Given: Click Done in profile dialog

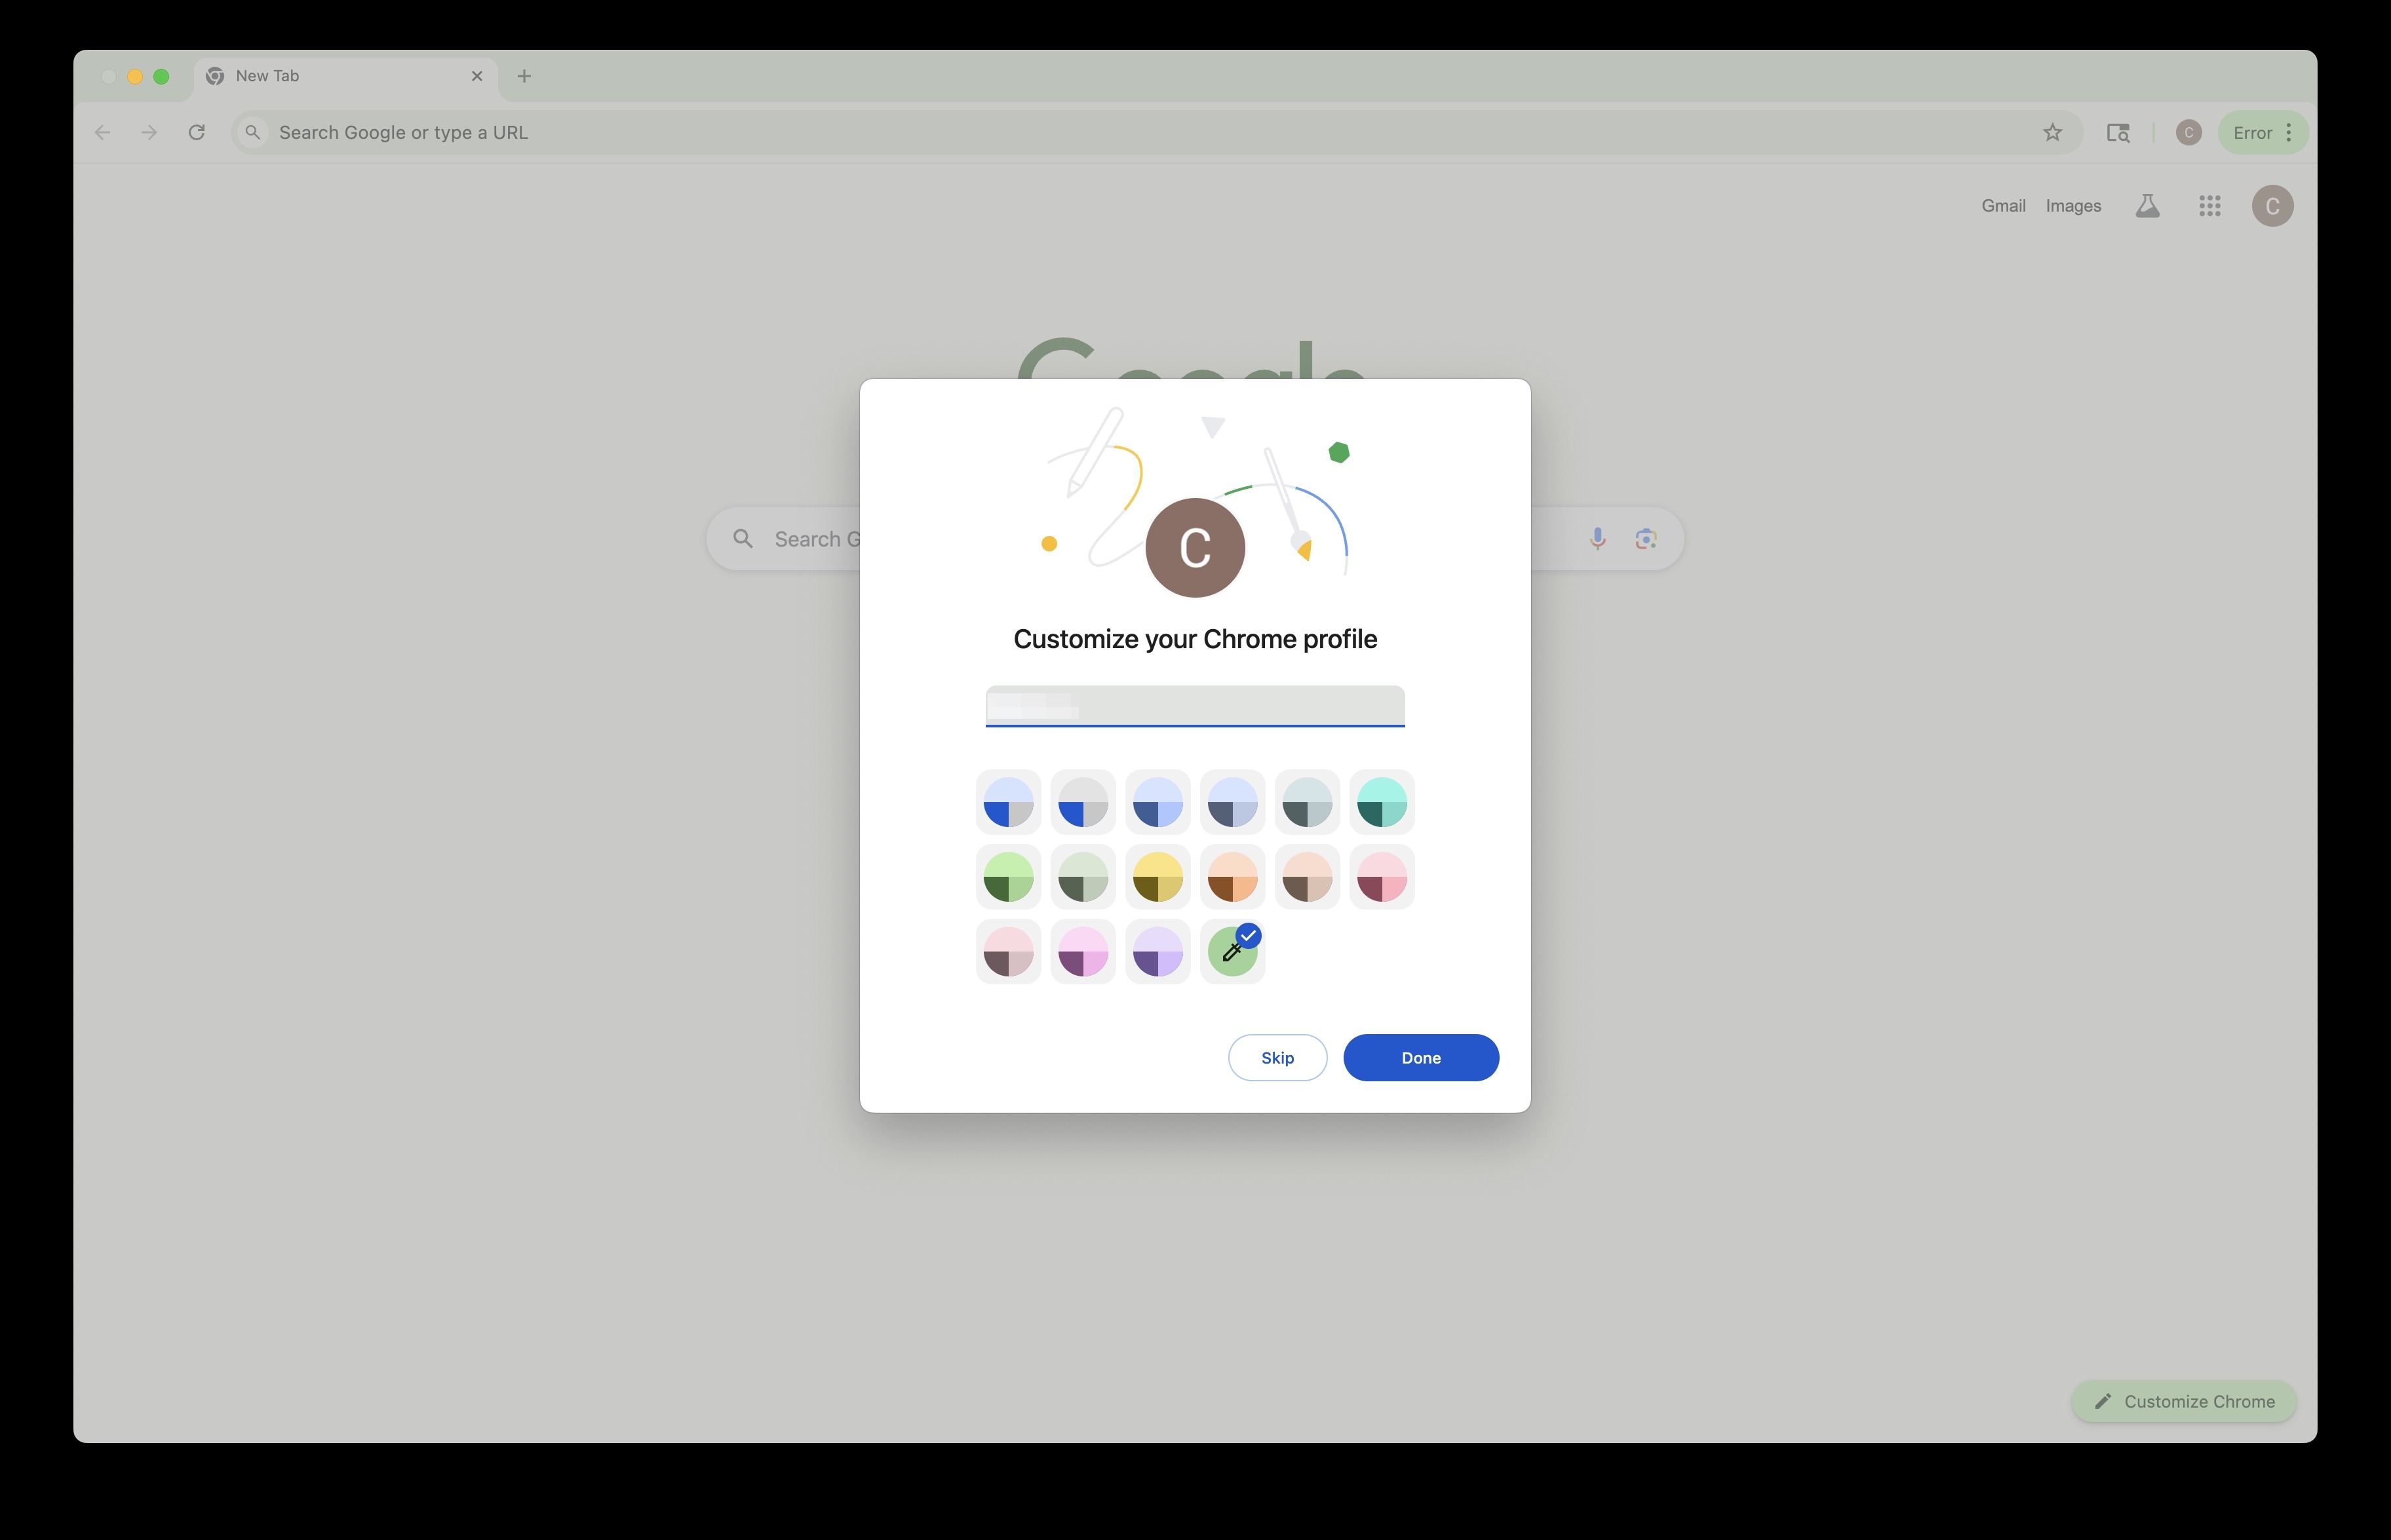Looking at the screenshot, I should coord(1421,1058).
